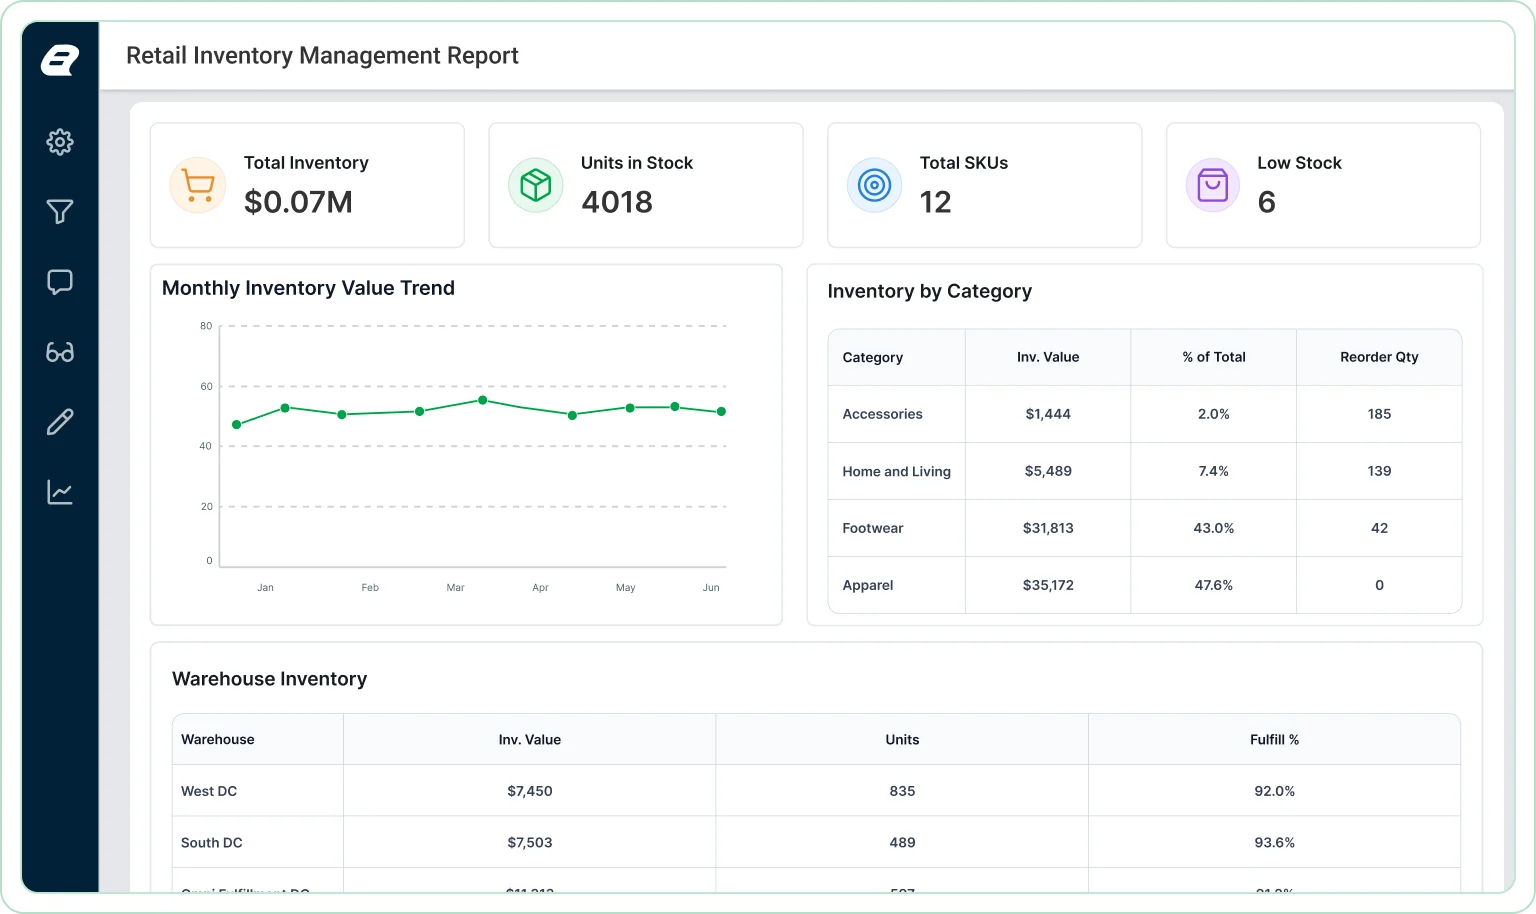Click the $35,172 Apparel value cell

click(1048, 585)
